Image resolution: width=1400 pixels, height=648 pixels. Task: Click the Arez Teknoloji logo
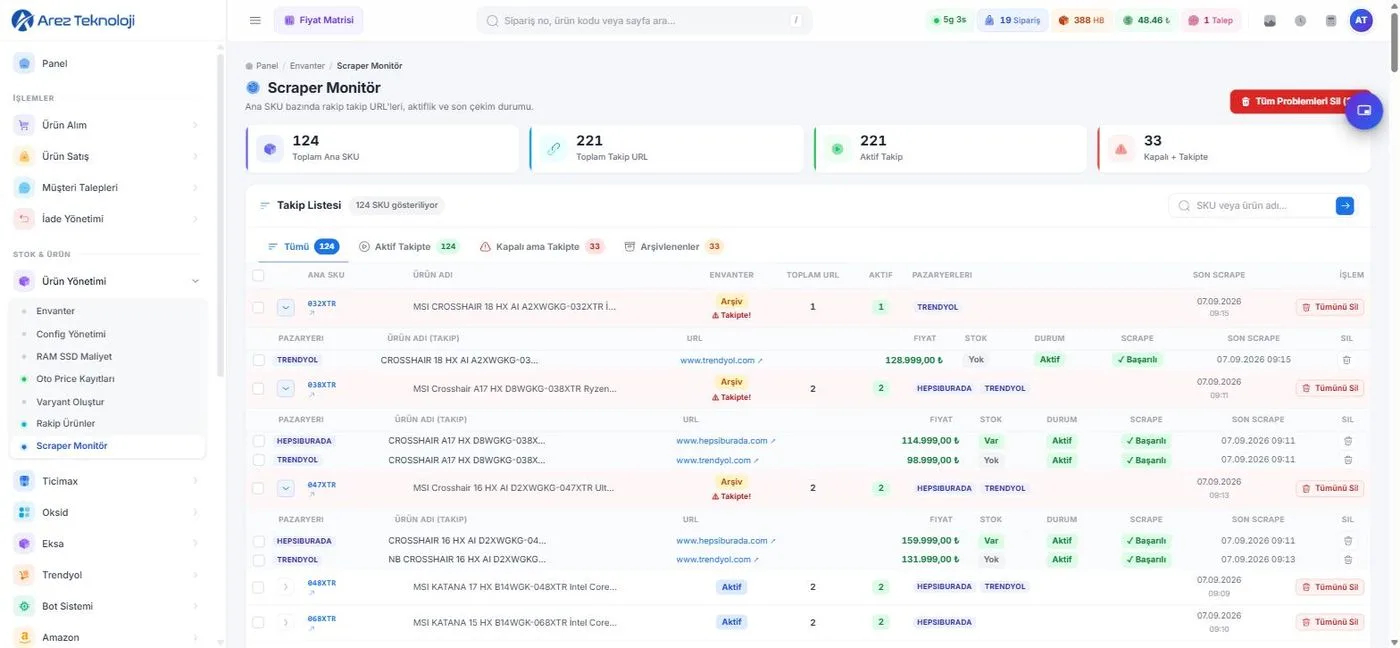(72, 20)
